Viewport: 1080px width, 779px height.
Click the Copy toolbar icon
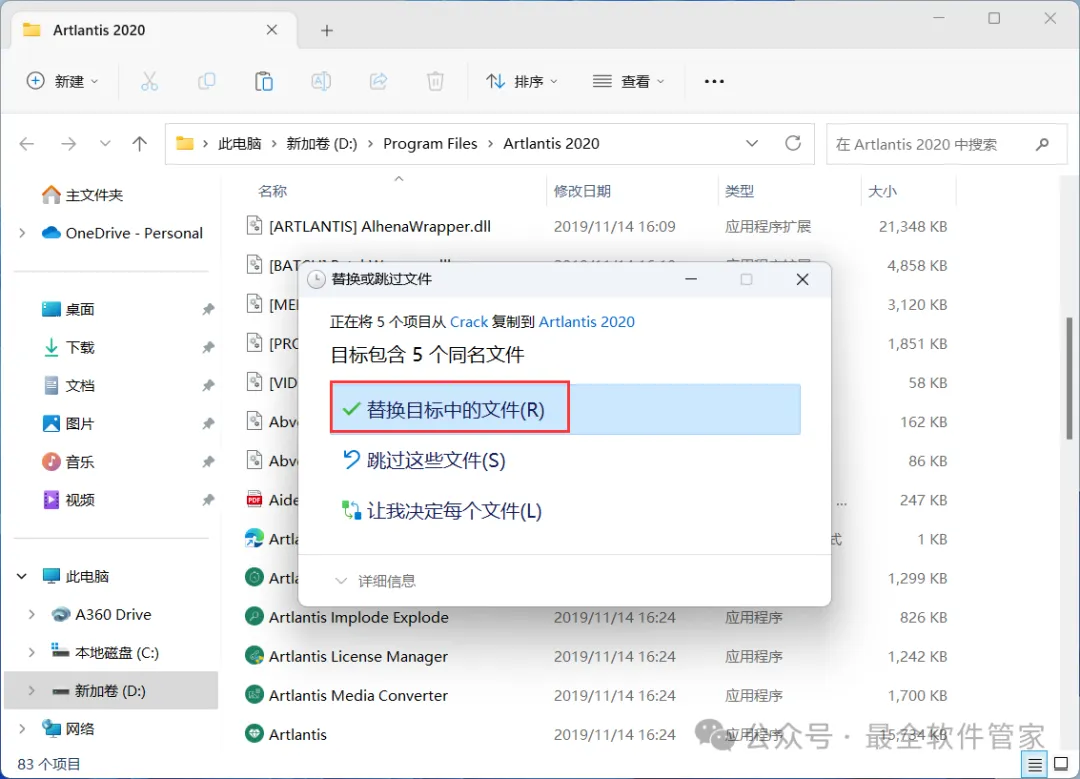tap(207, 81)
